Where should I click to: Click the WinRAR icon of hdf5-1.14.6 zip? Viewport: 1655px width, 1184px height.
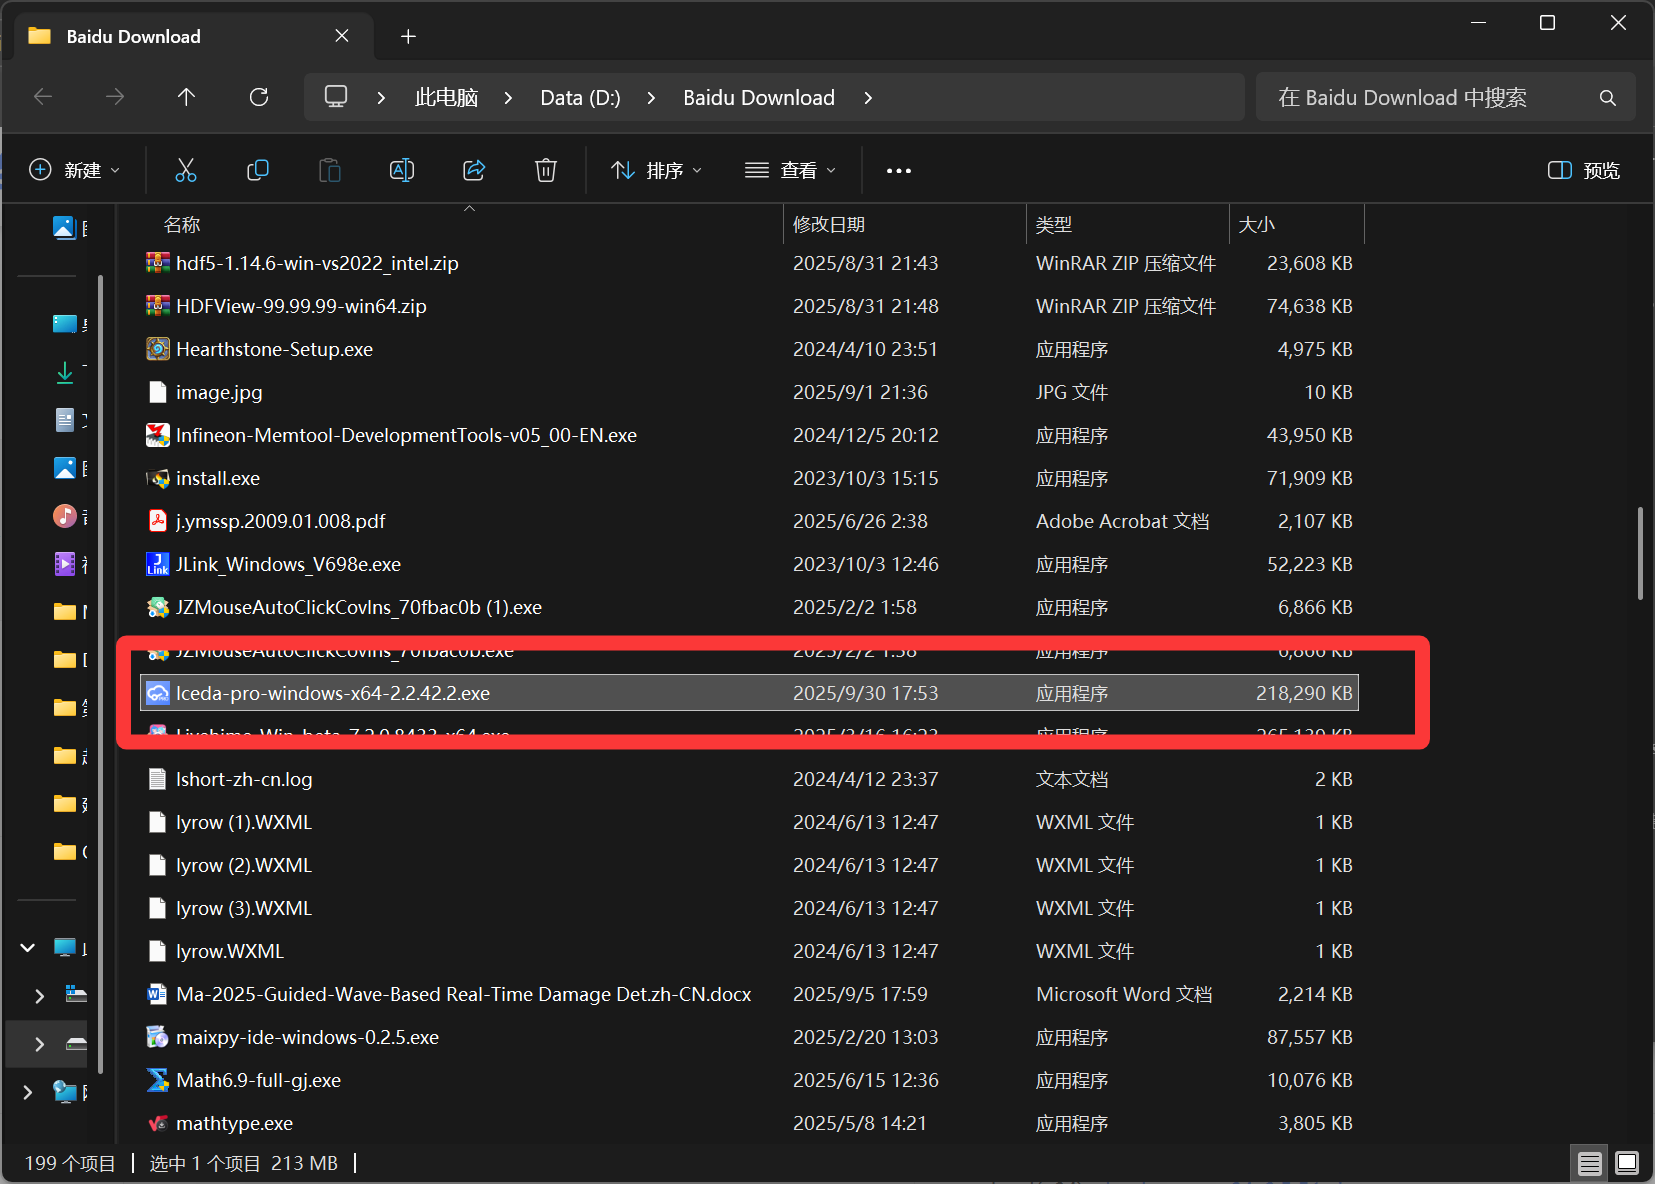158,263
